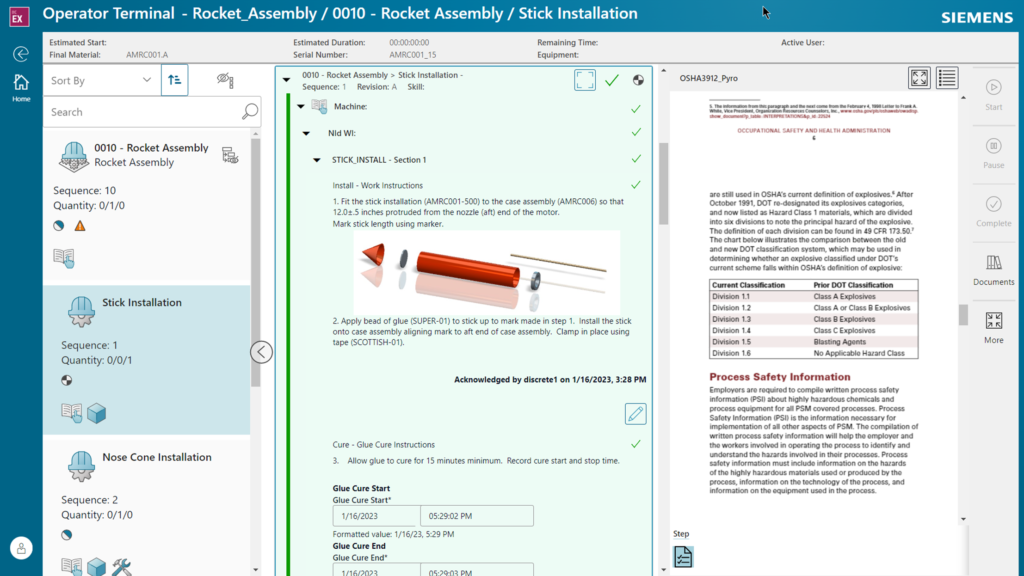Open the Documents panel button
Image resolution: width=1024 pixels, height=576 pixels.
pyautogui.click(x=993, y=270)
